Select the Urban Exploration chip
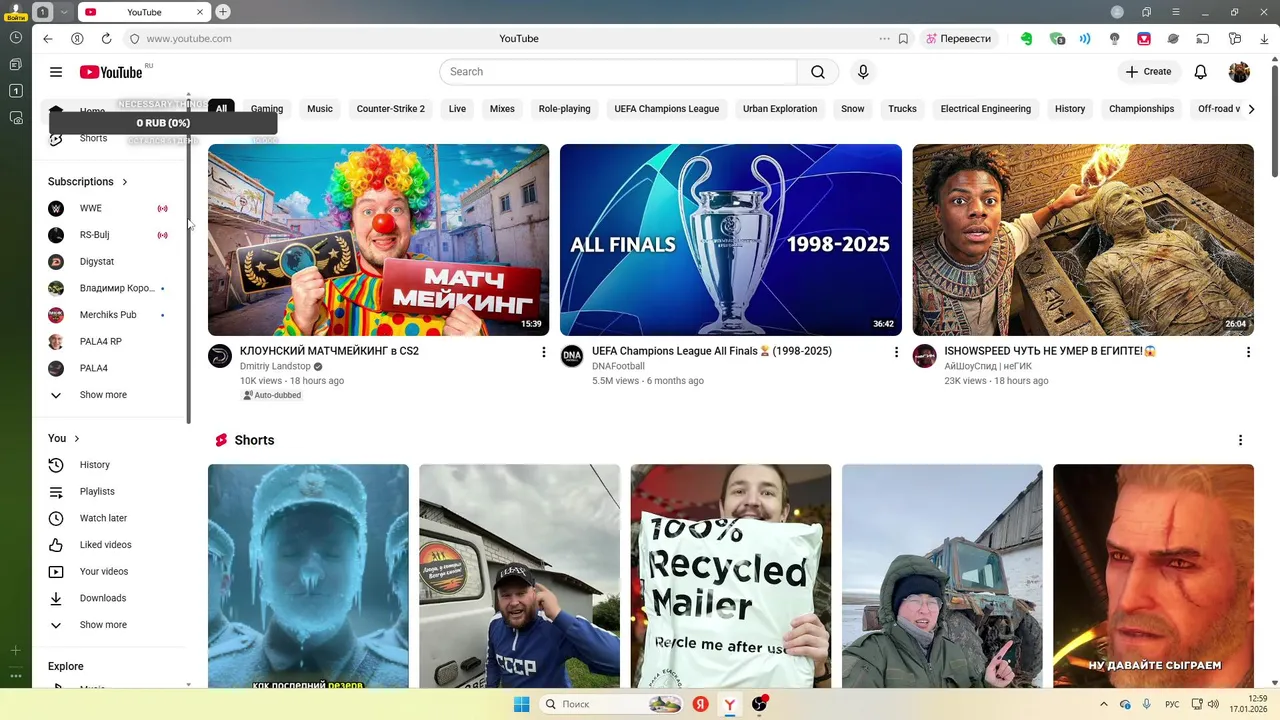Viewport: 1280px width, 720px height. click(780, 109)
